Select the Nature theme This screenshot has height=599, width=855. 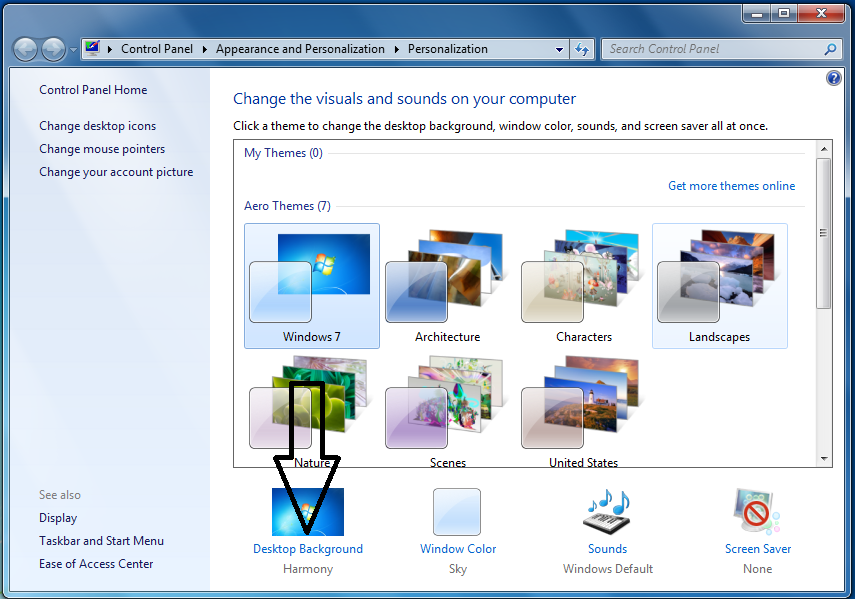pyautogui.click(x=312, y=412)
